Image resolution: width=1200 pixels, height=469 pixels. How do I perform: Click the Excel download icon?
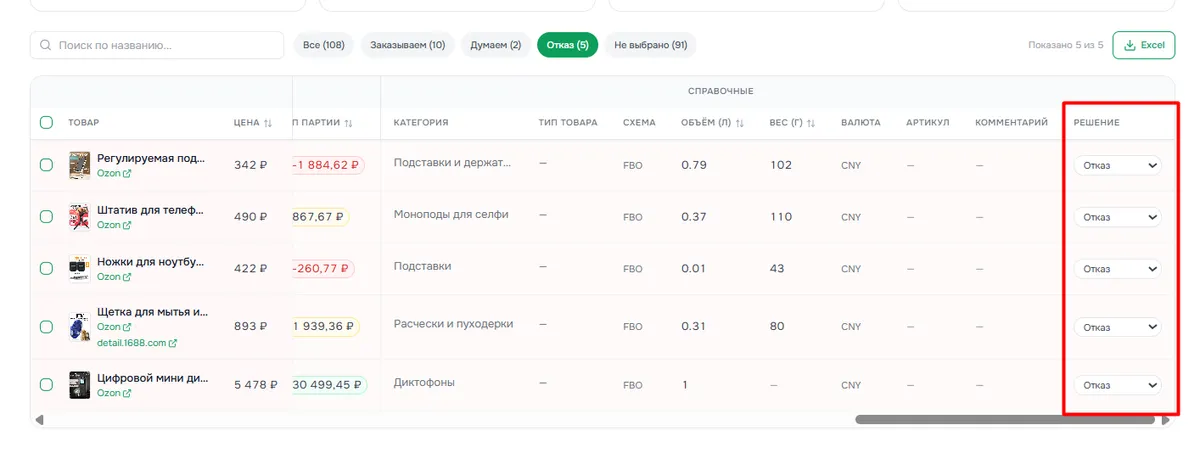click(1130, 45)
